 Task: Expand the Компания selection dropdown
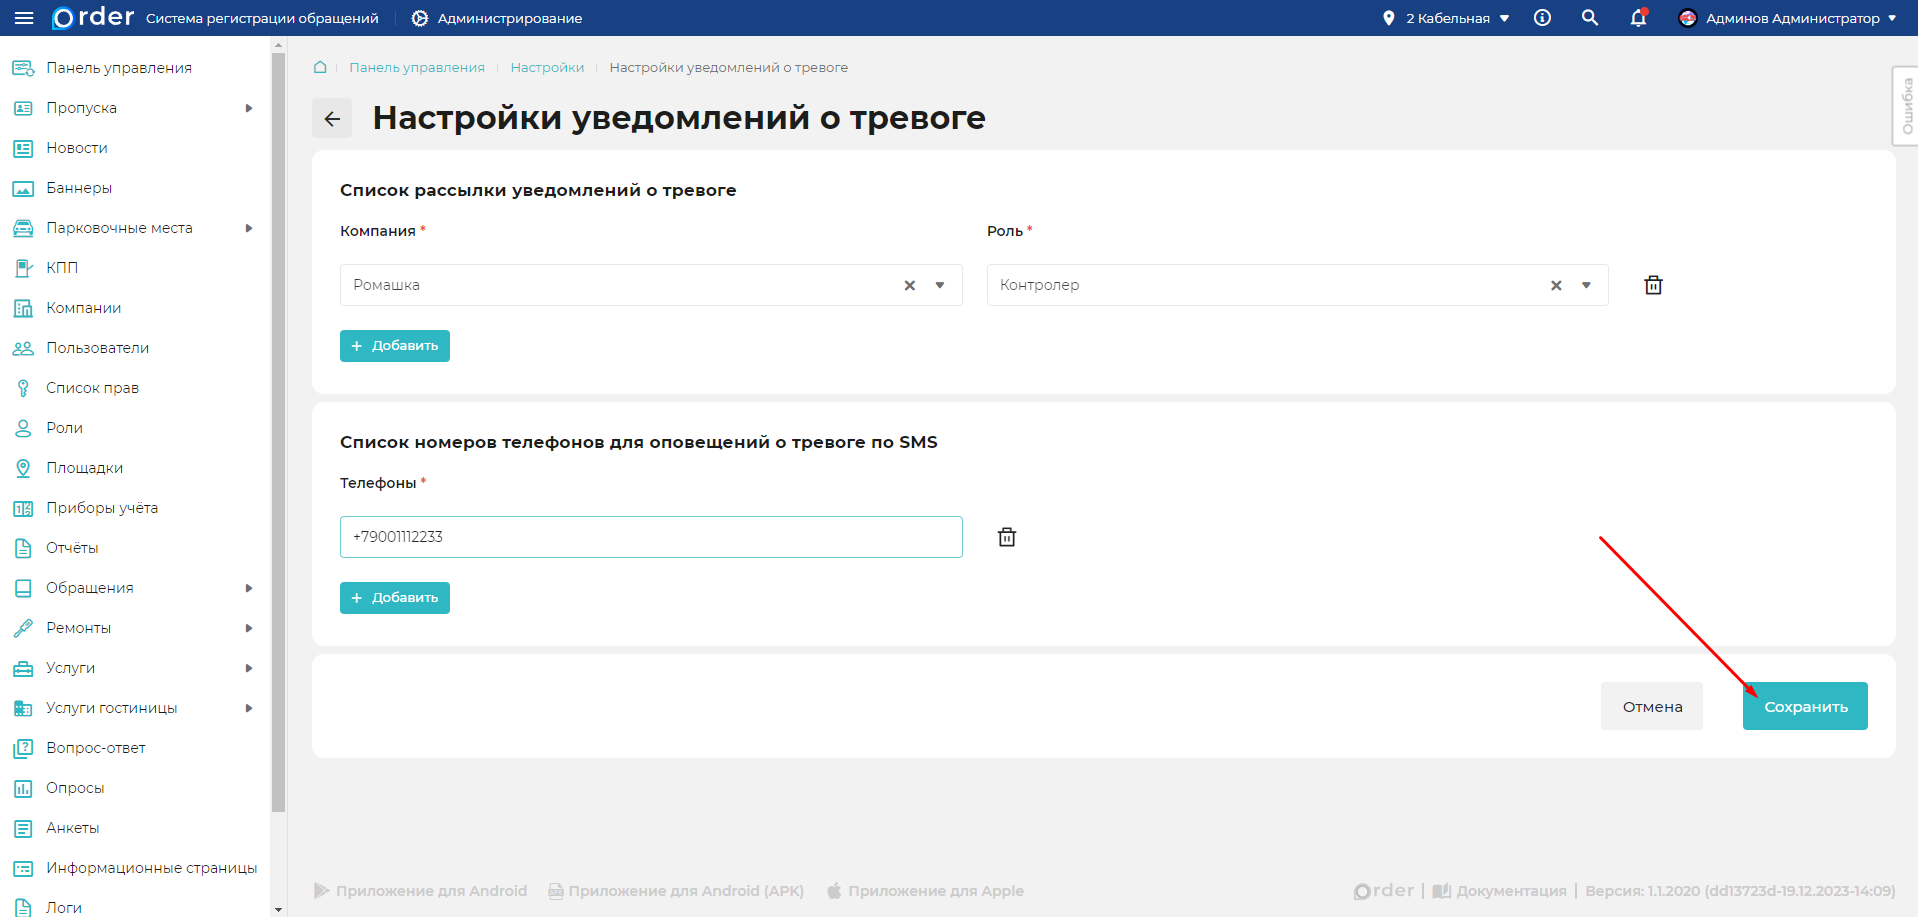coord(939,285)
